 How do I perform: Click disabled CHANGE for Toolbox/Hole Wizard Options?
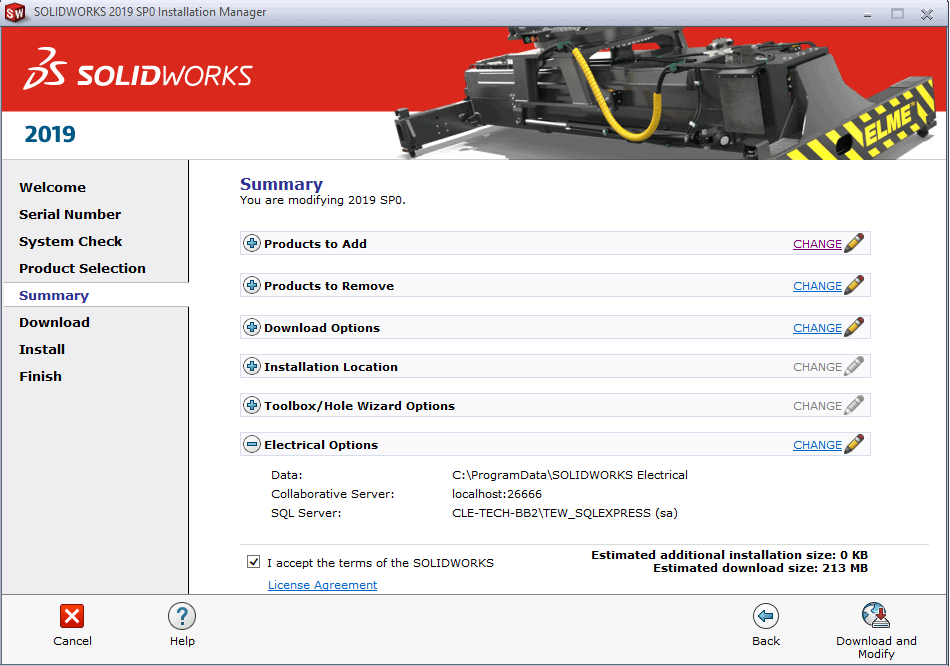click(x=817, y=405)
